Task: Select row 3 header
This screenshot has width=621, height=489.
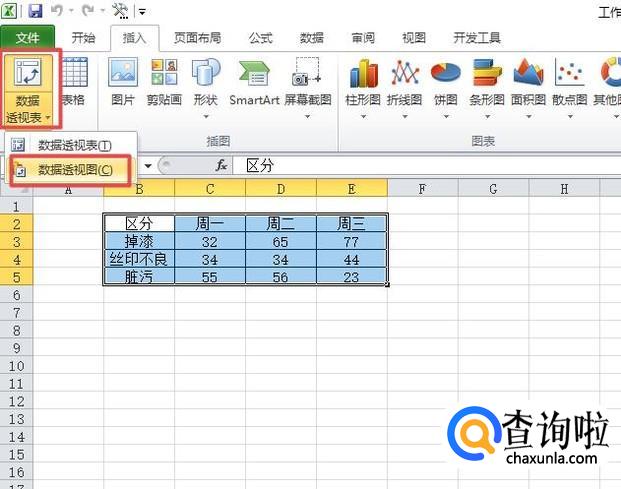Action: [x=16, y=242]
